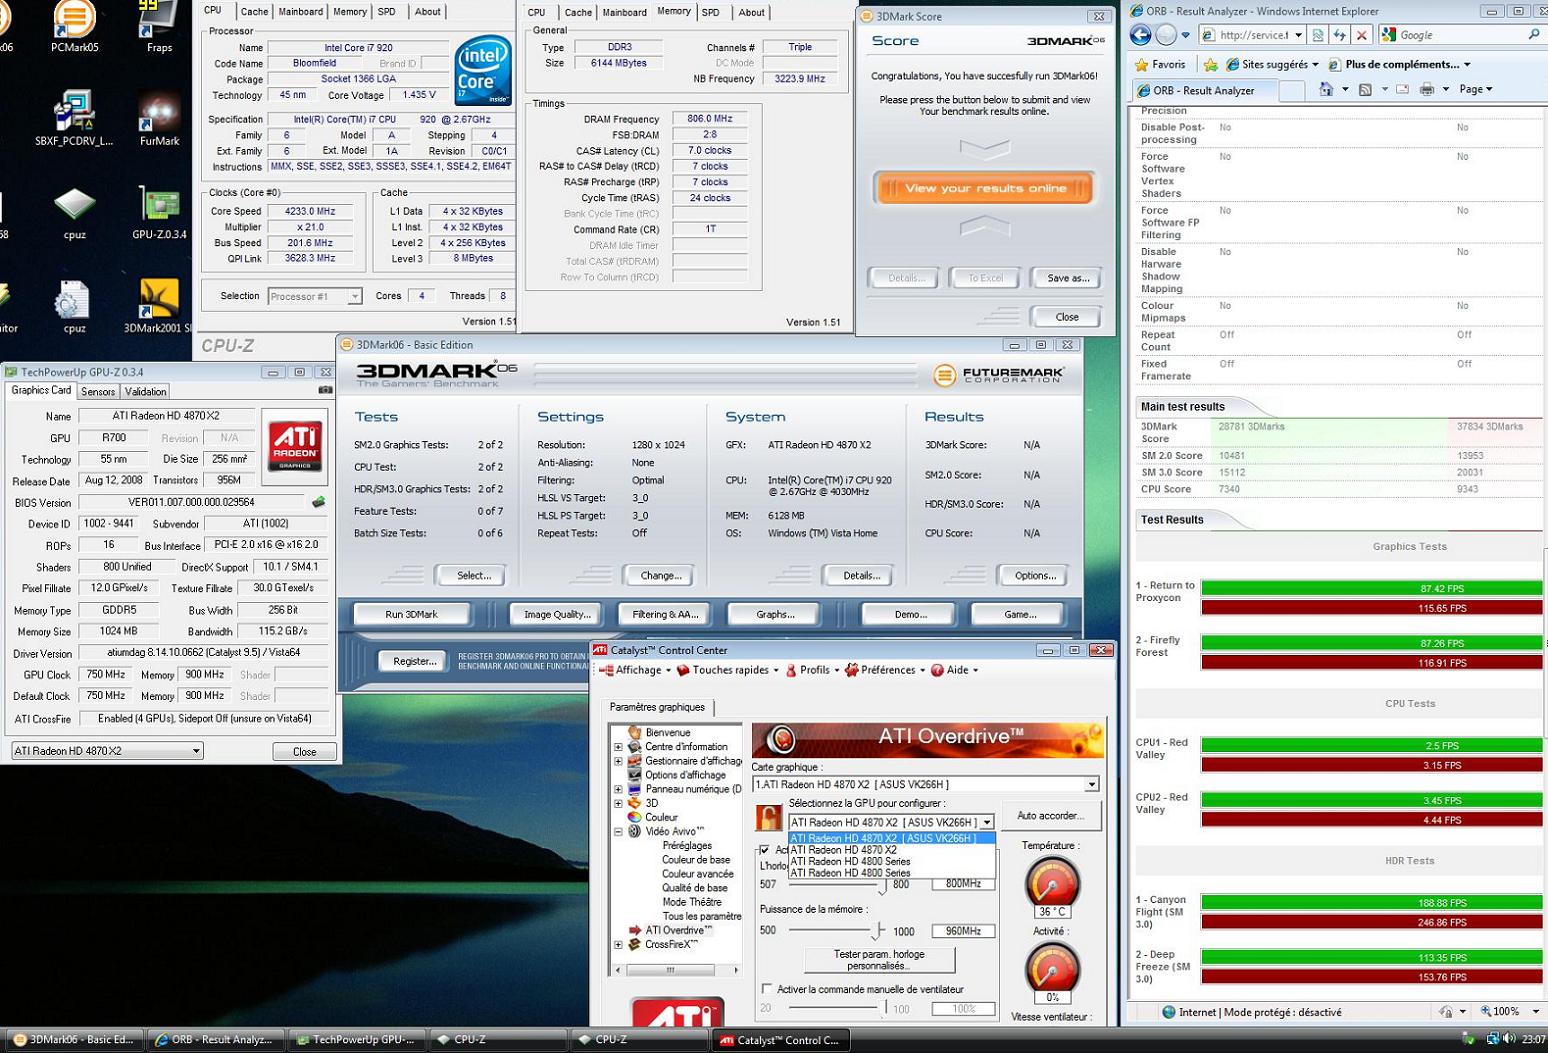The height and width of the screenshot is (1053, 1548).
Task: Select ATI Radeon HD 4870 X2 plain option
Action: tap(892, 850)
